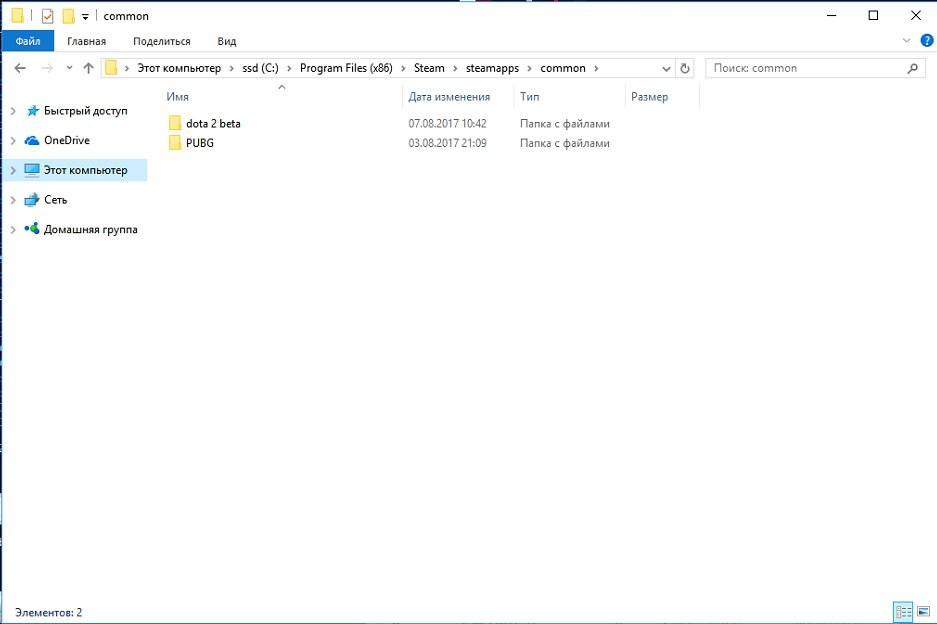Open the address bar history dropdown

click(x=666, y=69)
